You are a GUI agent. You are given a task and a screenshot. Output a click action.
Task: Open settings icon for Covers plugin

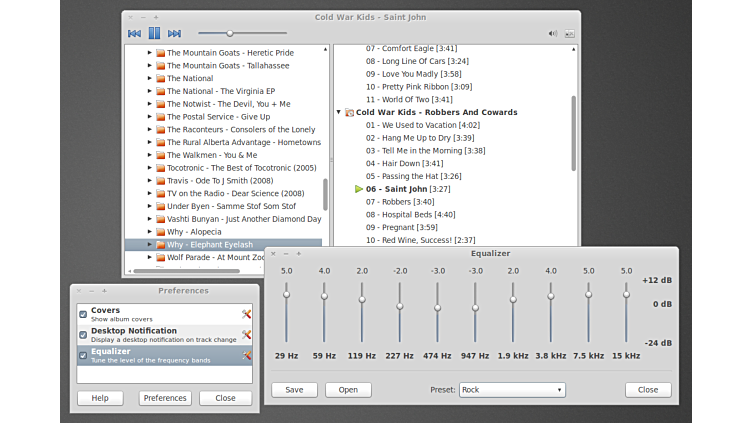pos(246,314)
